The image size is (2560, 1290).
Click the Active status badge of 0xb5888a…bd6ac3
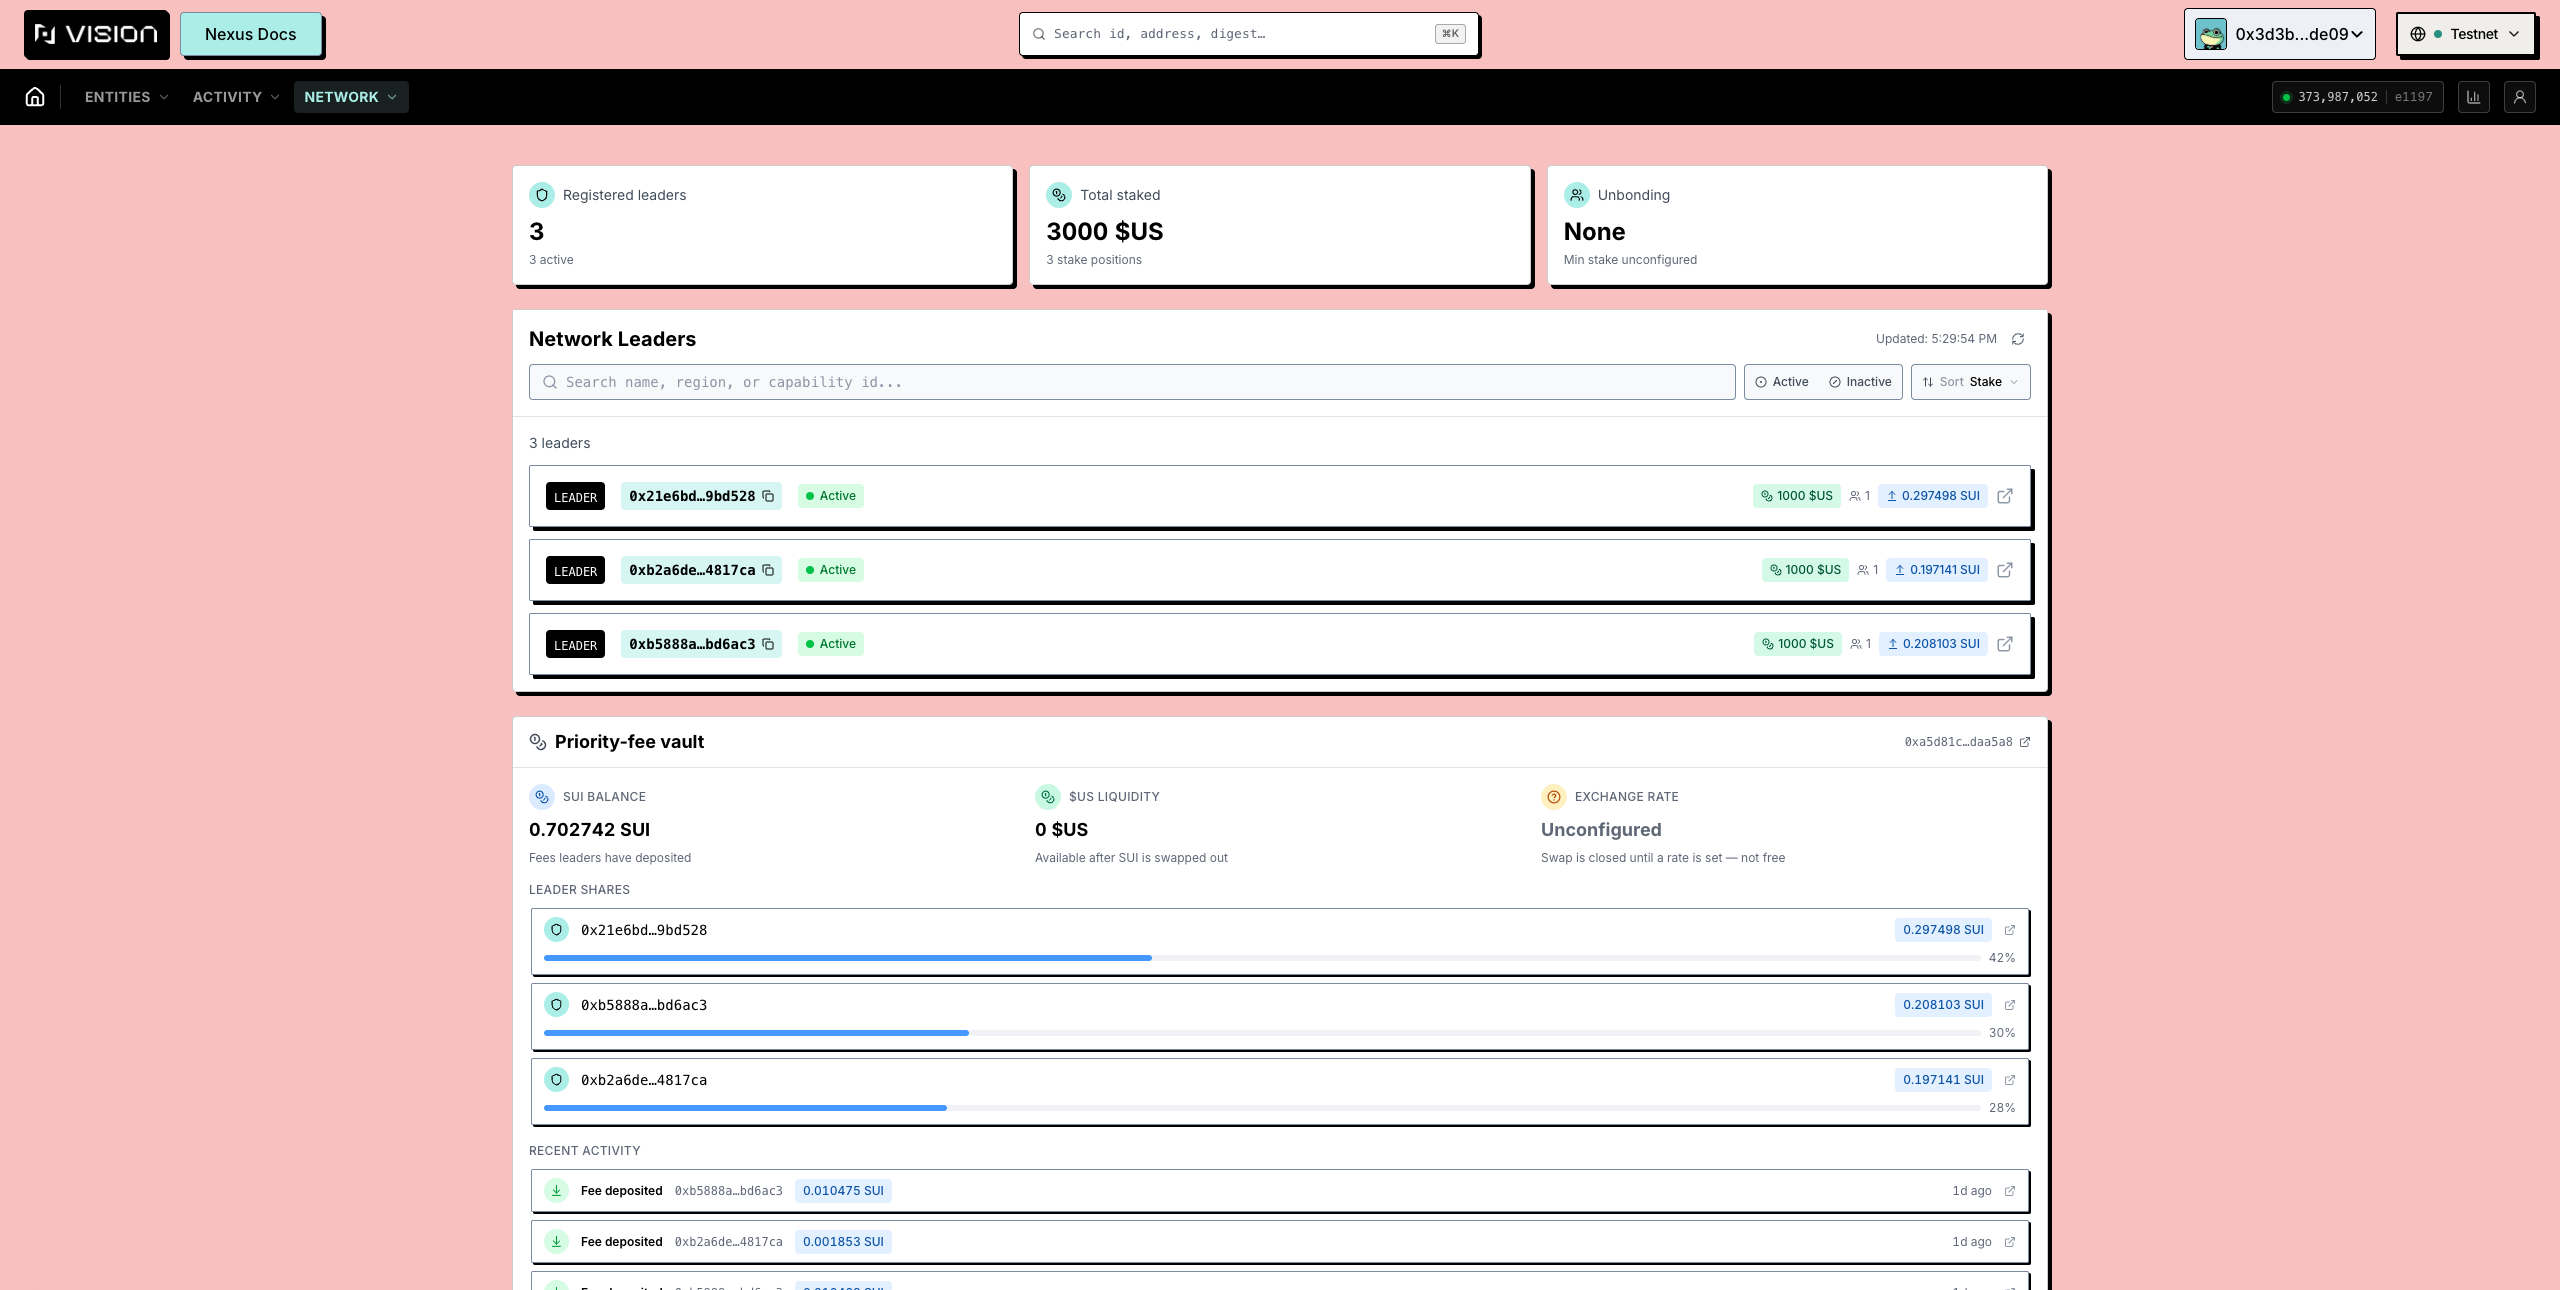coord(830,644)
